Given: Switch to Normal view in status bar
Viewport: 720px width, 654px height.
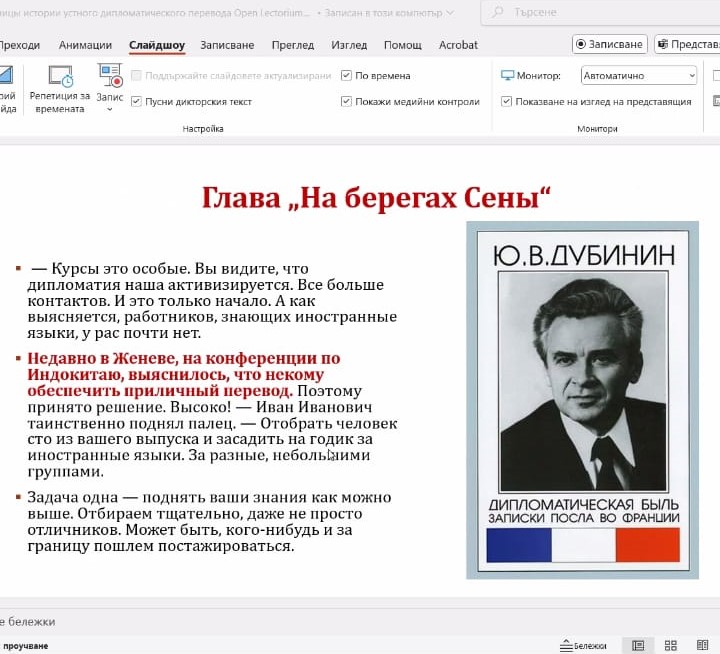Looking at the screenshot, I should point(637,645).
